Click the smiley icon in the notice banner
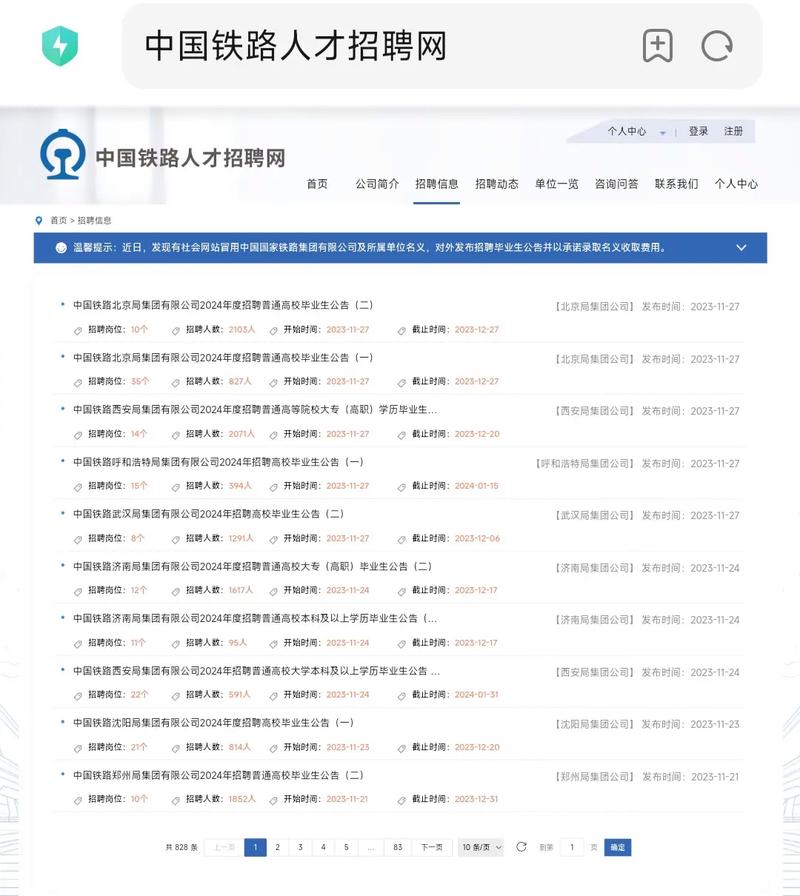Screen dimensions: 800x896 (x=61, y=247)
